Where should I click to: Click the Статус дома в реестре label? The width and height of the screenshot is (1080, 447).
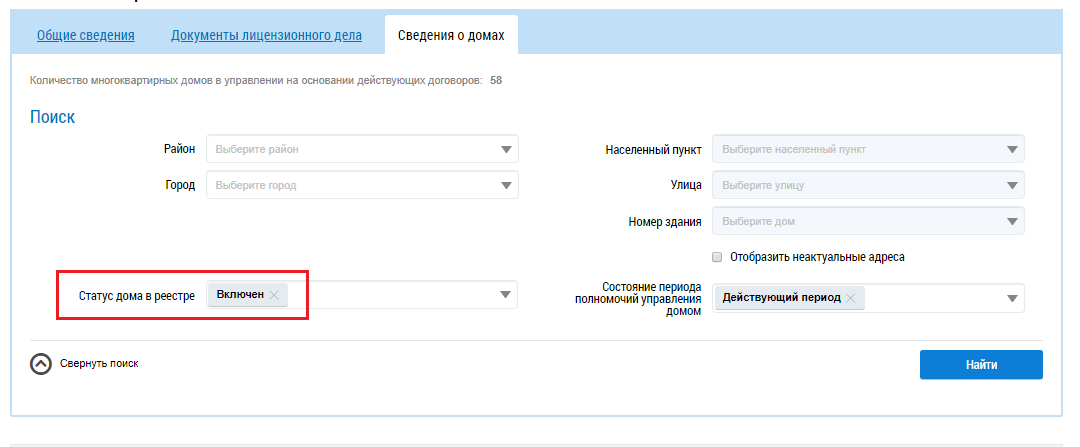pos(137,296)
